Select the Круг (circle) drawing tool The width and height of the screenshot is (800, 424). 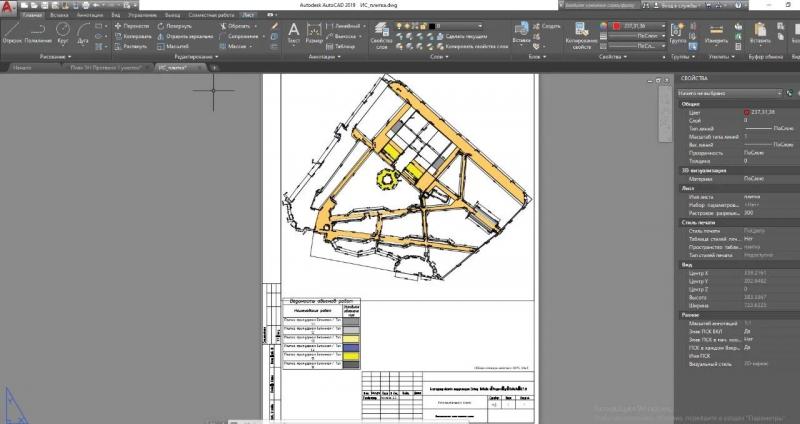pyautogui.click(x=63, y=34)
